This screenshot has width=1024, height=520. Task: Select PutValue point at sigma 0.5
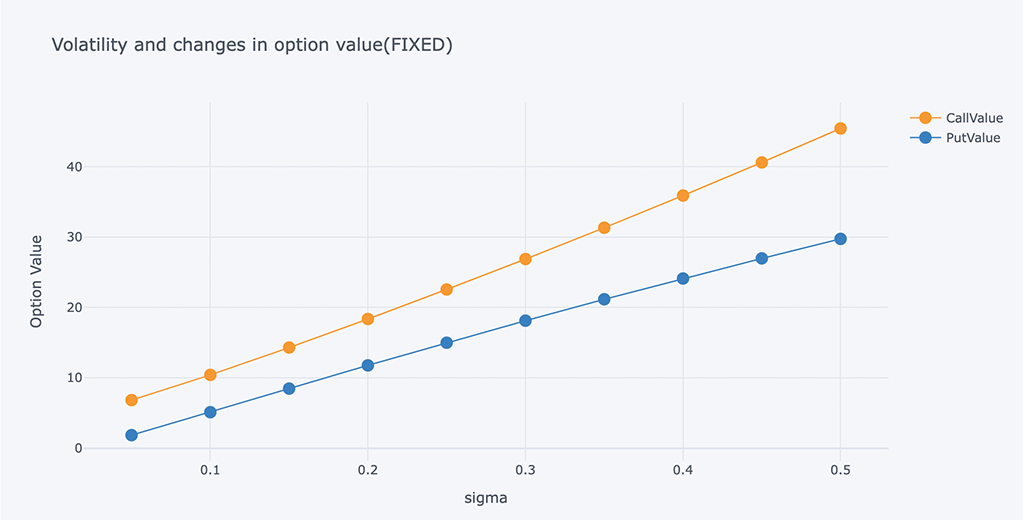coord(840,239)
